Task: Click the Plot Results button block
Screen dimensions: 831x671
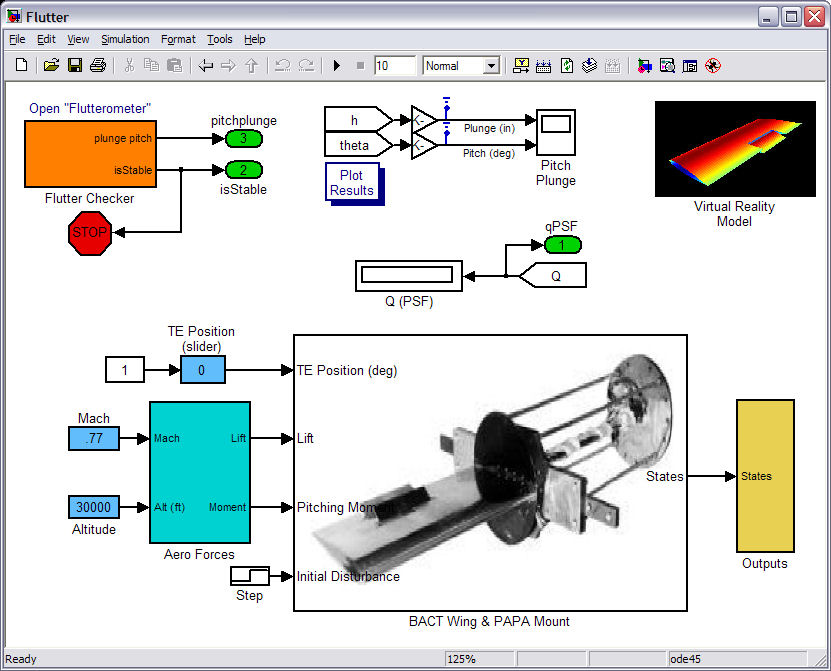Action: click(x=353, y=183)
